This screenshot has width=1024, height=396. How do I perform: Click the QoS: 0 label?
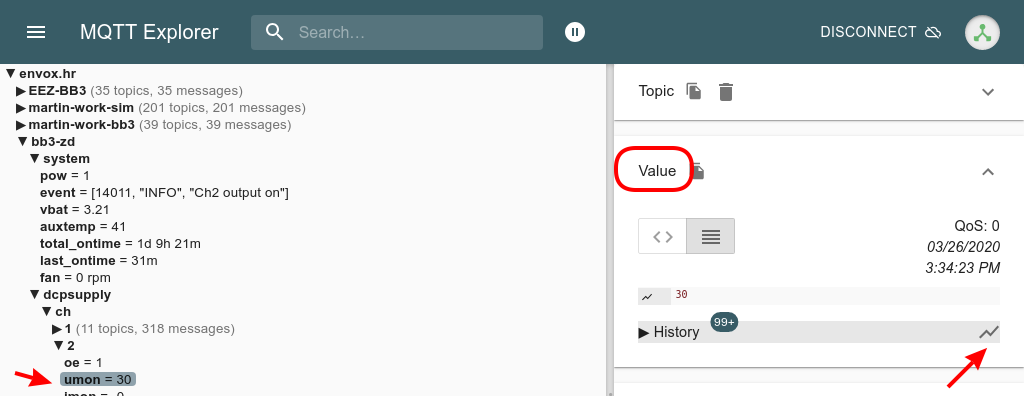[x=976, y=226]
